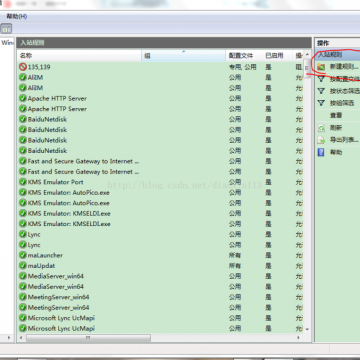
Task: Click the filter-by-profile (按配置文件筛选) funnel icon
Action: click(321, 79)
